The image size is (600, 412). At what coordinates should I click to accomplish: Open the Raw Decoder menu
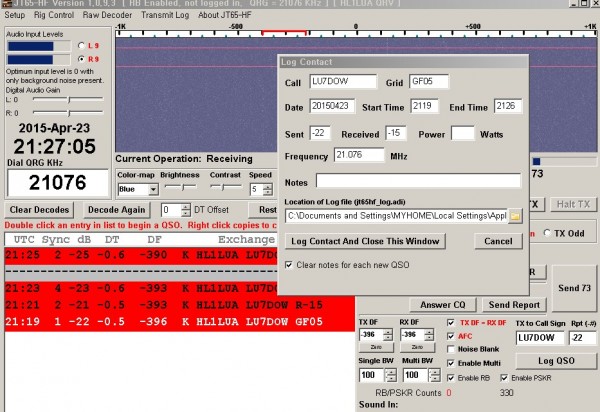click(x=107, y=15)
